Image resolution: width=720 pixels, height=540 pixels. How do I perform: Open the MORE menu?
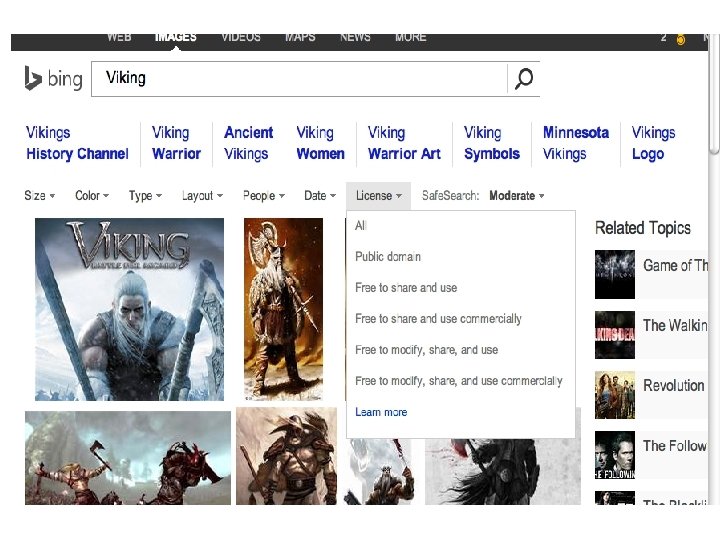click(x=411, y=38)
